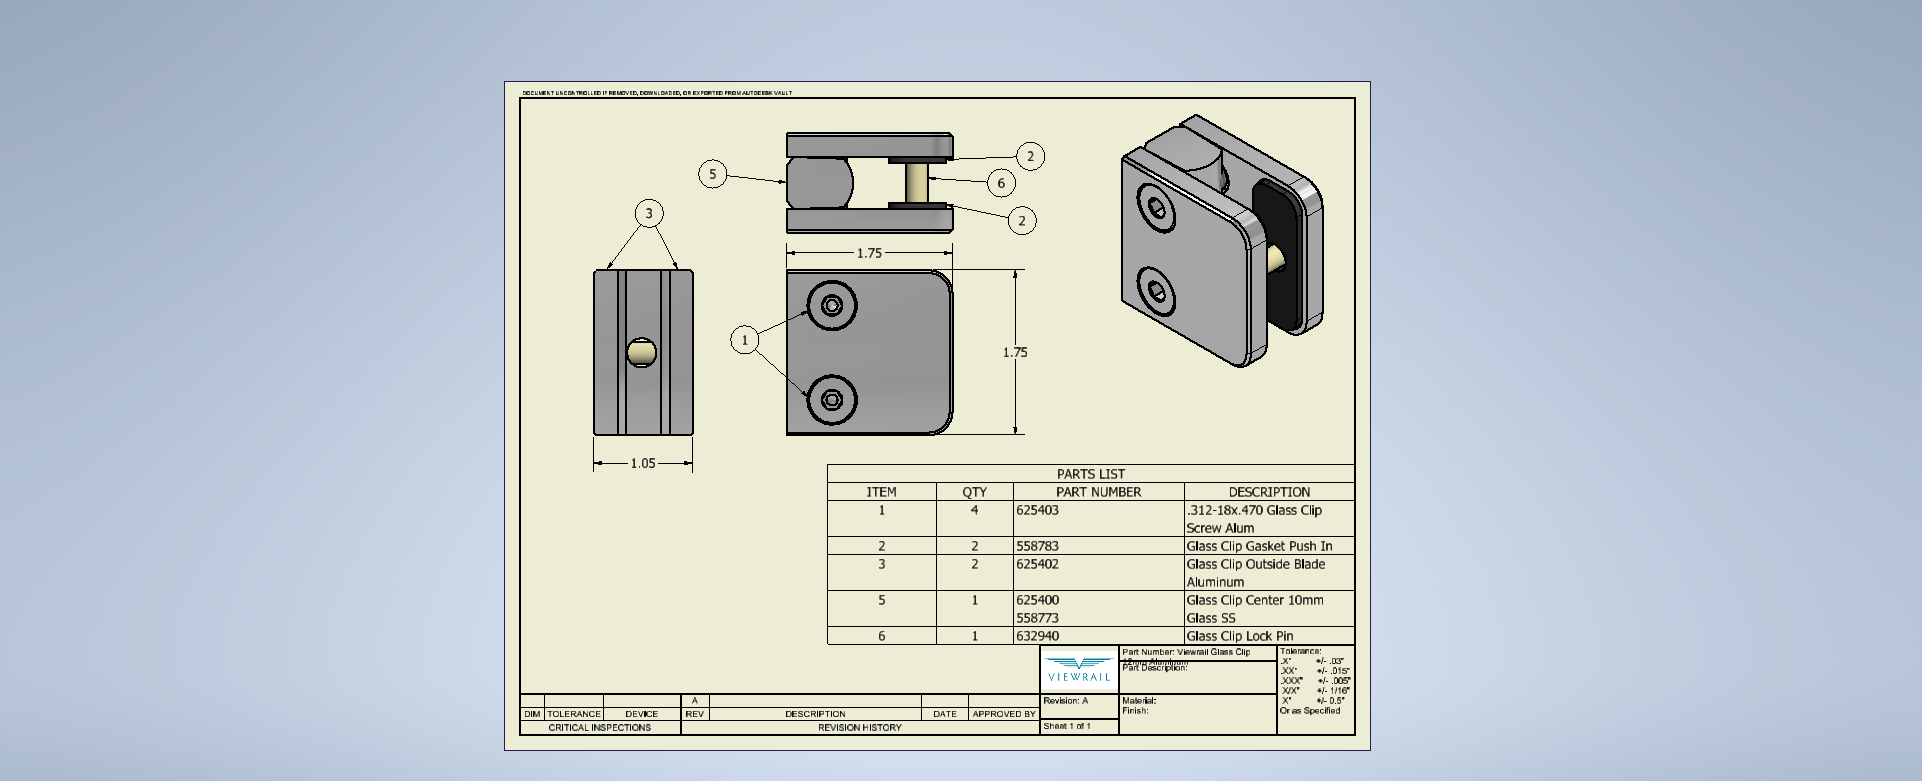Select the 1.05 width dimension
The height and width of the screenshot is (781, 1922).
tap(643, 463)
